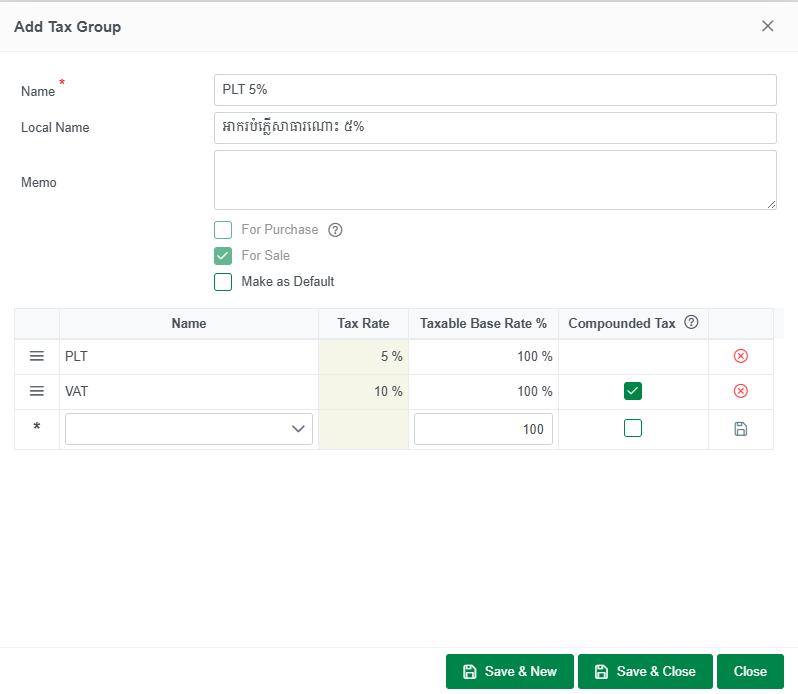Viewport: 798px width, 694px height.
Task: Click the Name input field containing PLT 5%
Action: pos(495,90)
